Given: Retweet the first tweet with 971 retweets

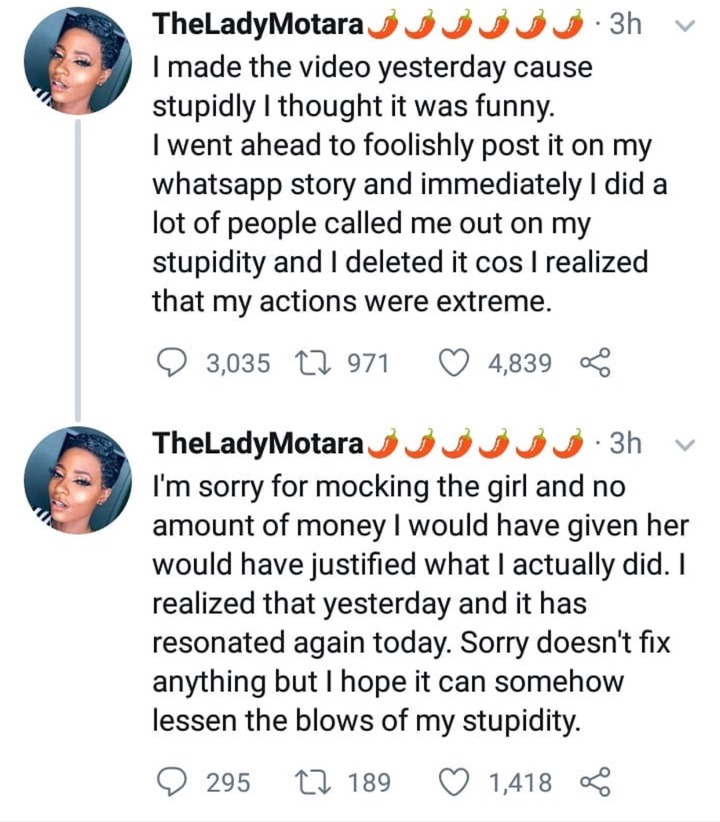Looking at the screenshot, I should click(x=313, y=363).
